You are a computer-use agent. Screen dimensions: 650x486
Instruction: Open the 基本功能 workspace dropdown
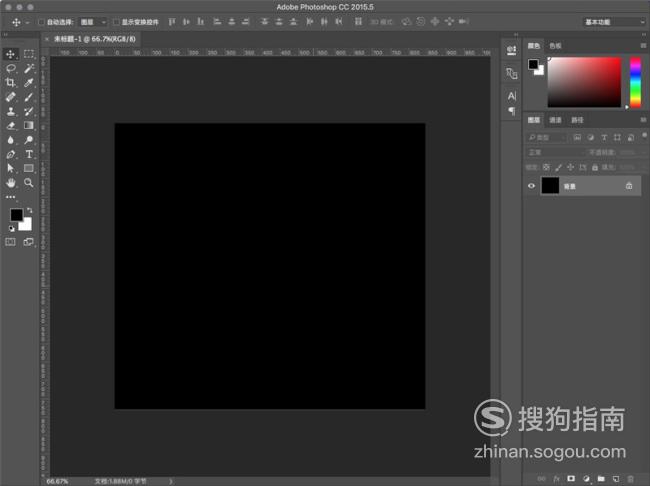(614, 22)
